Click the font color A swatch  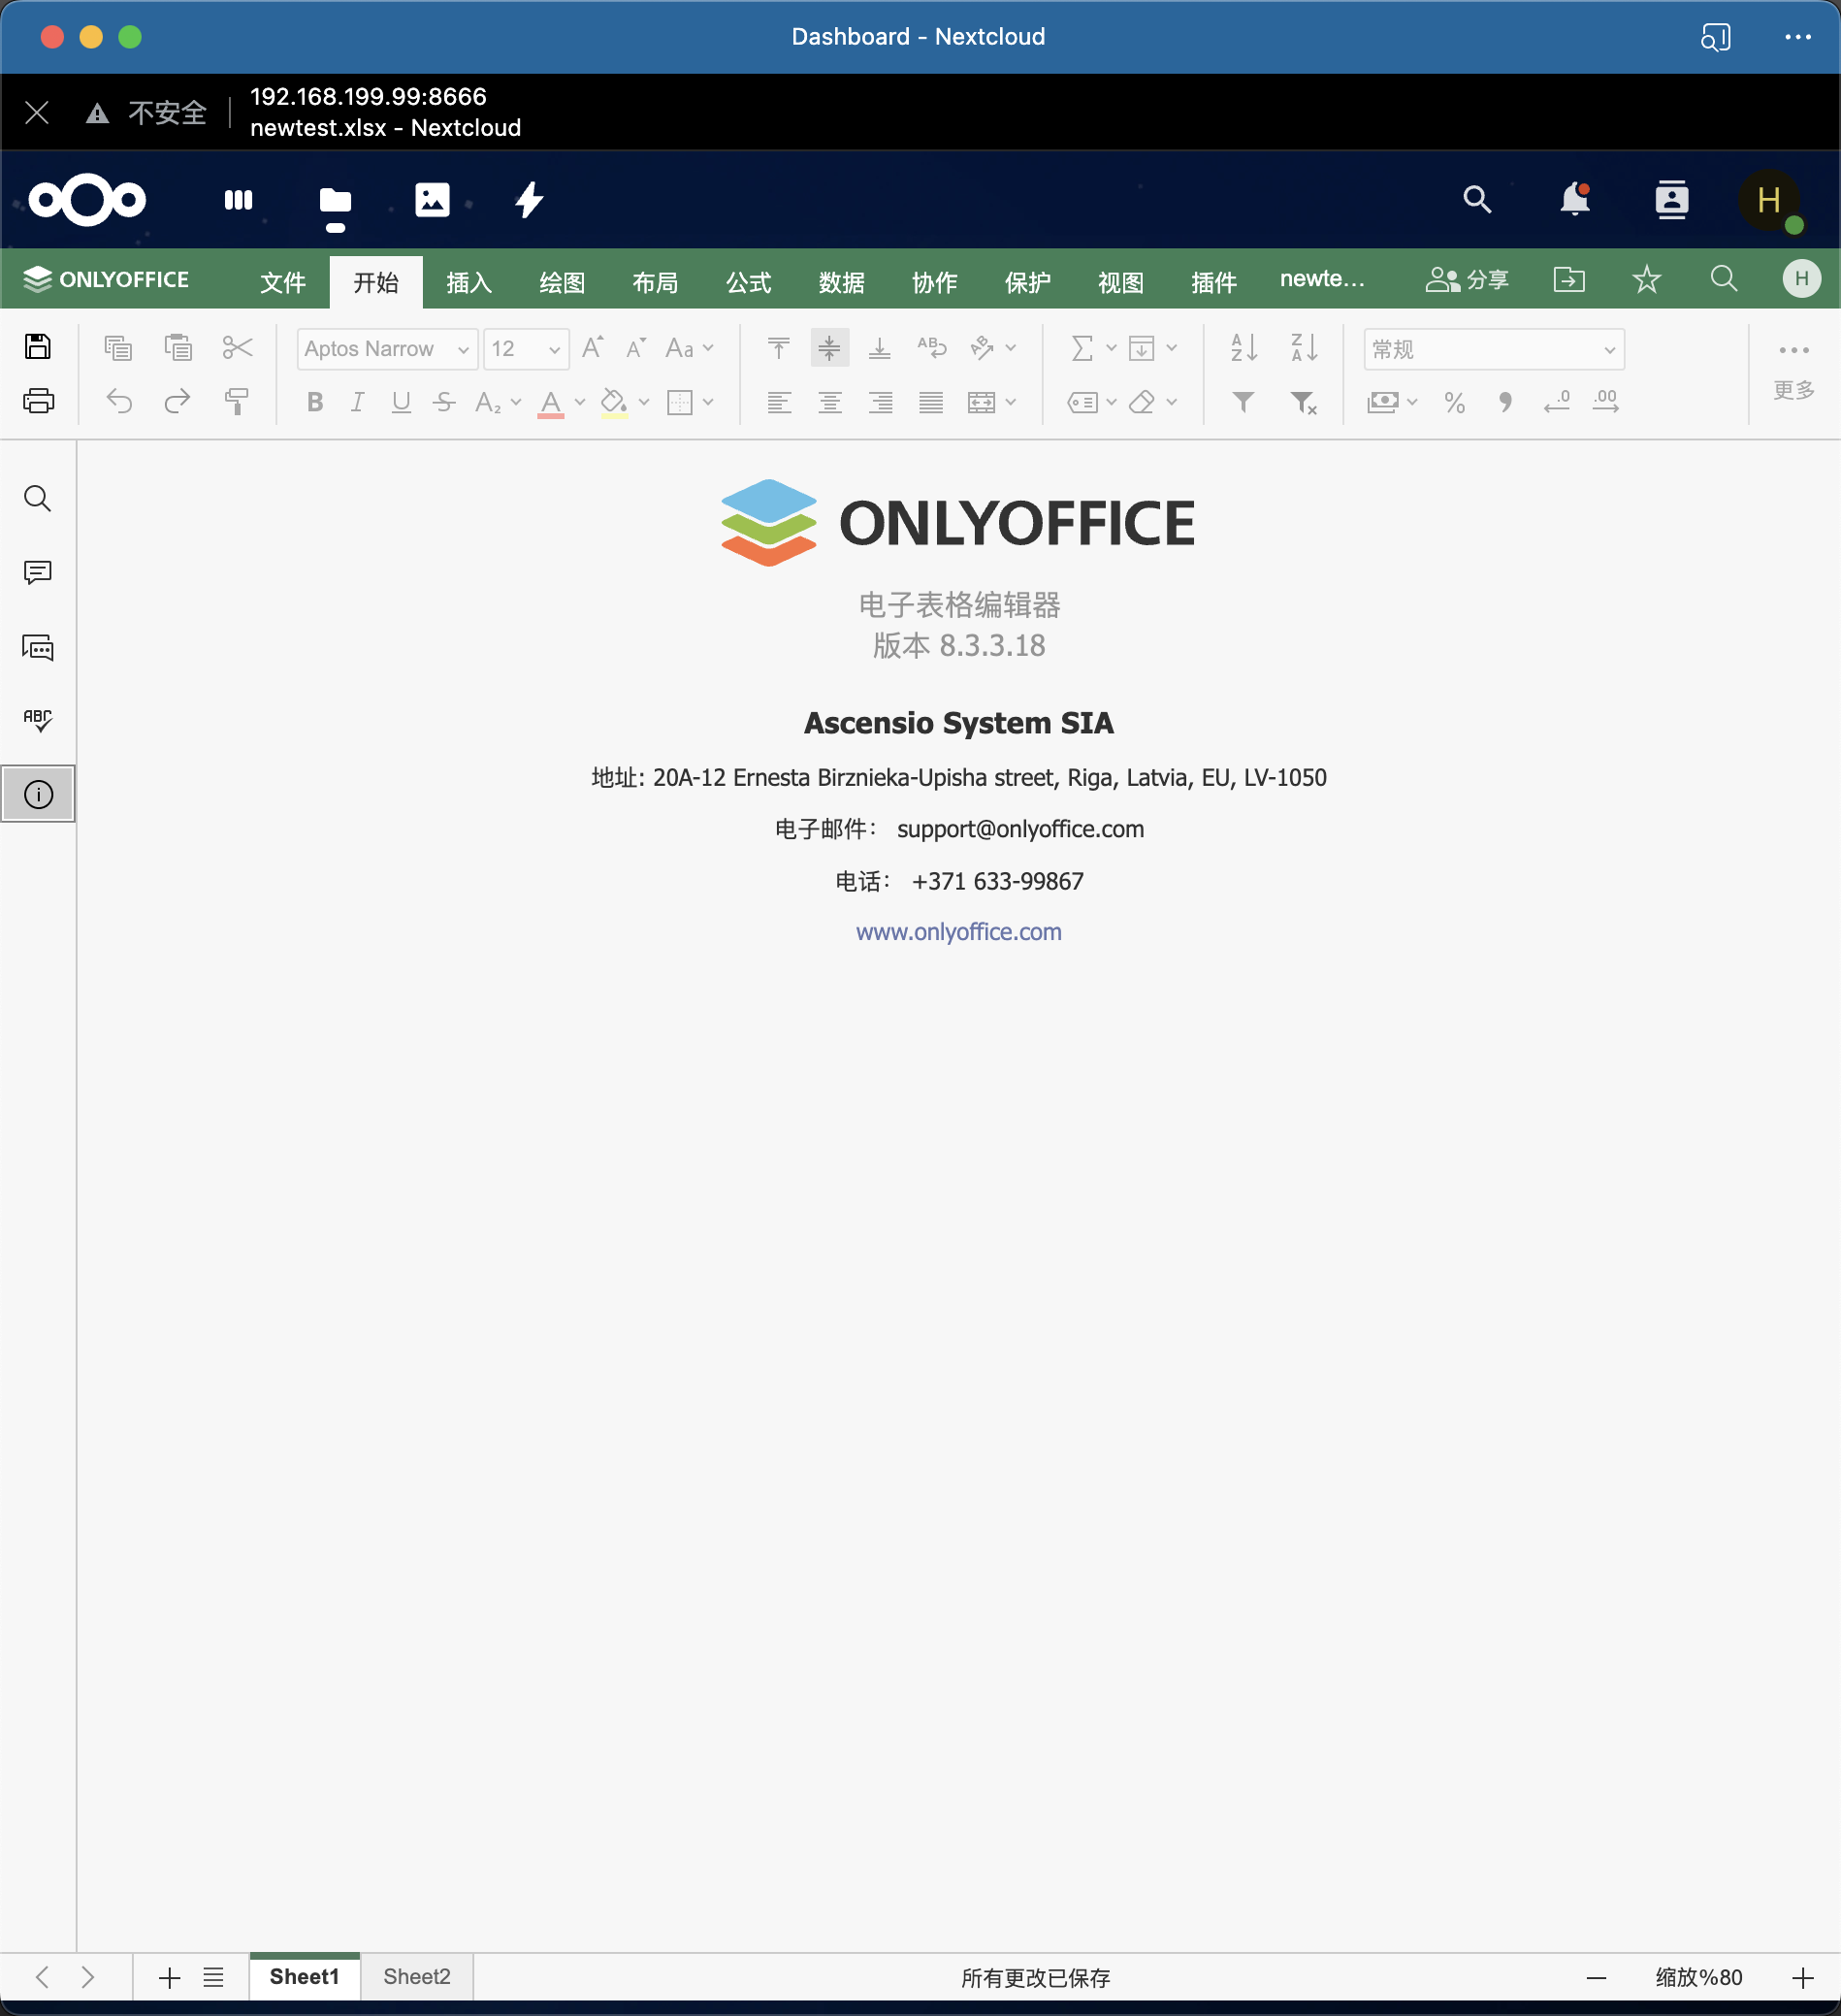coord(551,402)
